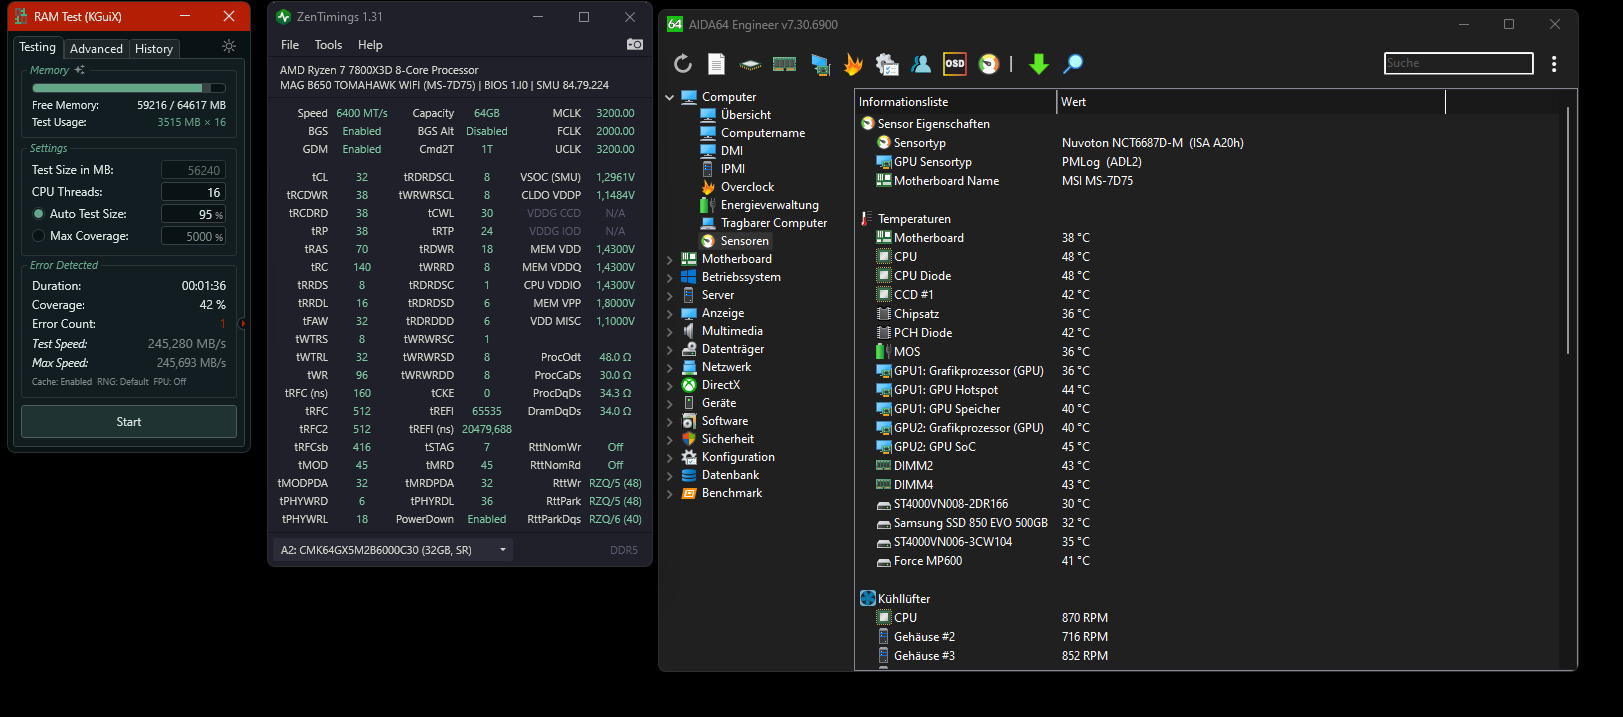Expand the Anzeige tree node
The width and height of the screenshot is (1623, 717).
click(x=670, y=313)
